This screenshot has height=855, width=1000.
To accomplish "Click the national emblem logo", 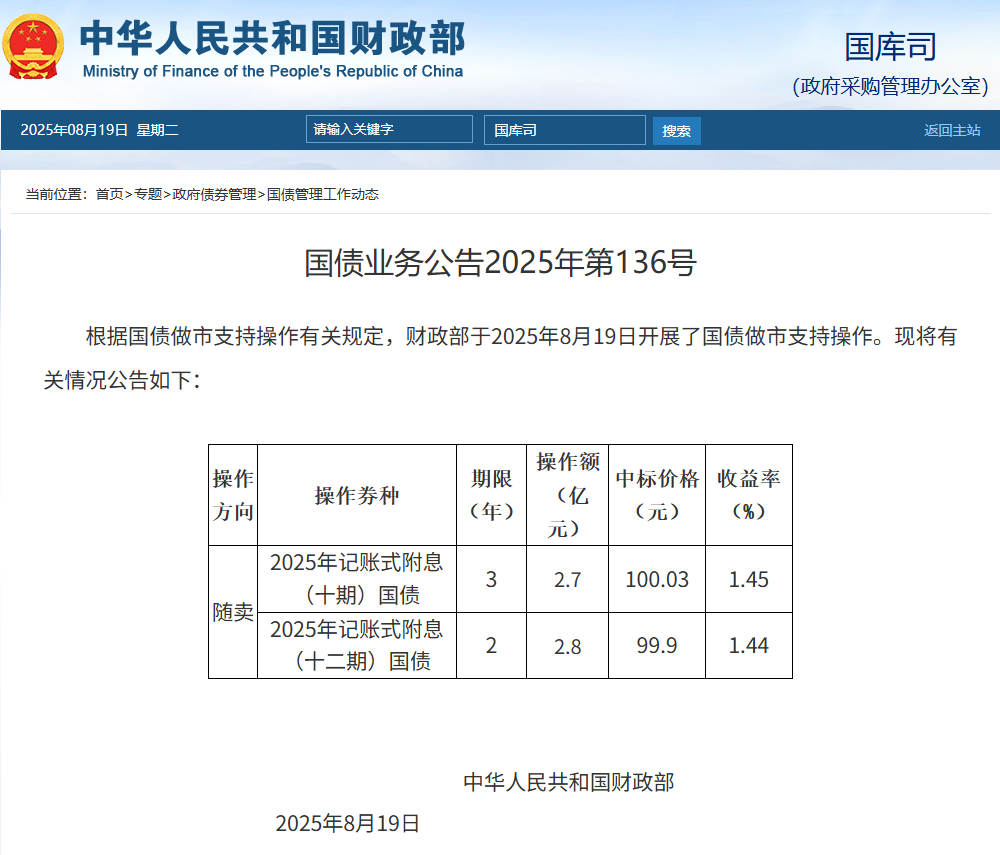I will click(x=31, y=48).
